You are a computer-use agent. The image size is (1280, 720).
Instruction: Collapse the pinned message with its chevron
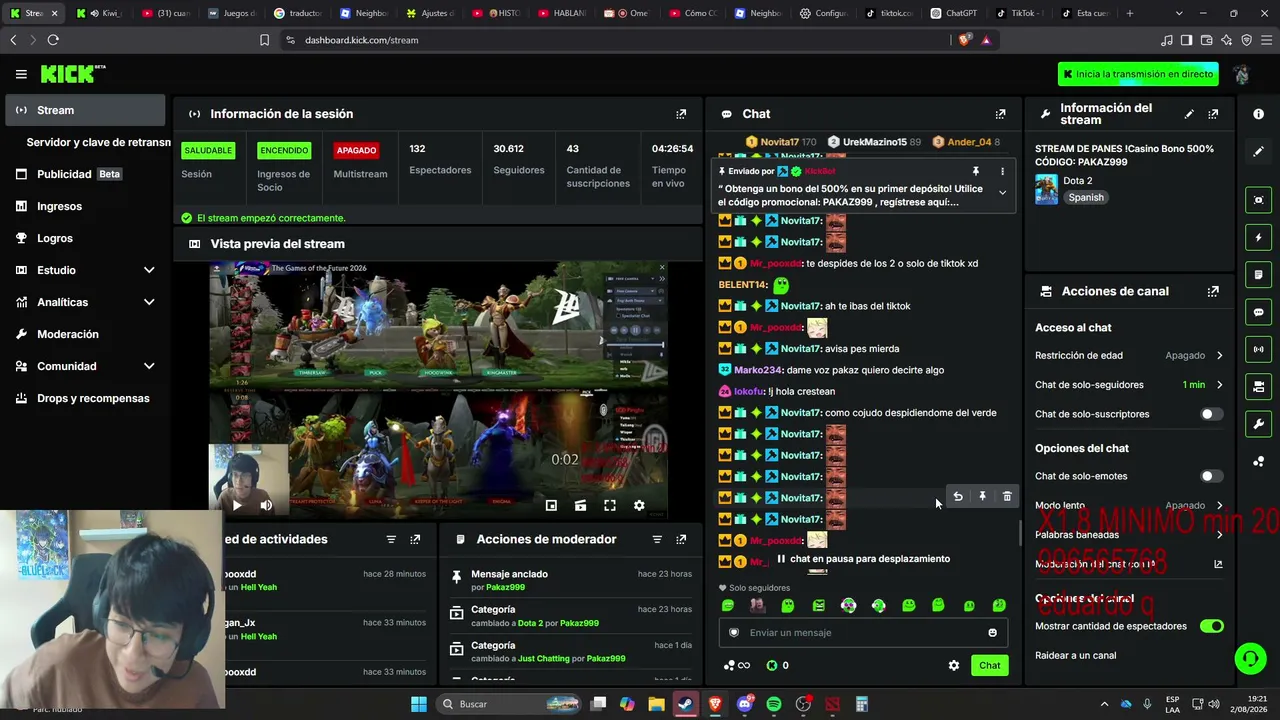click(x=1002, y=192)
